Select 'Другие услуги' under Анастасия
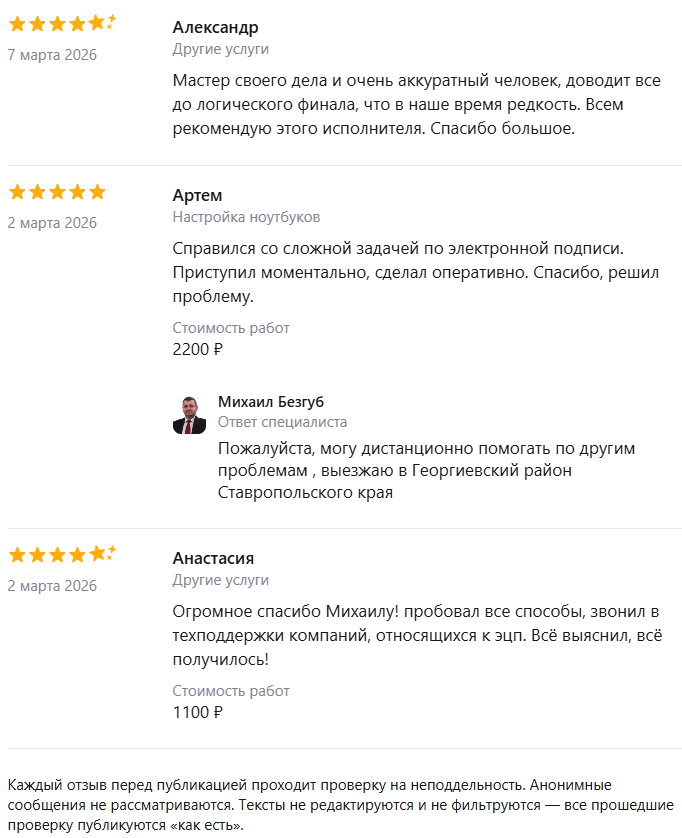682x838 pixels. coord(220,580)
